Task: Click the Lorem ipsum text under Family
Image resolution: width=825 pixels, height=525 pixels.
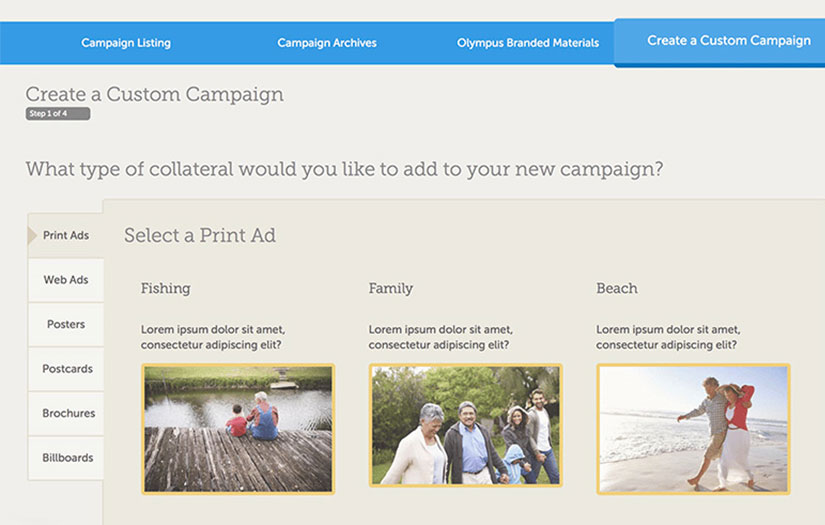Action: pos(440,337)
